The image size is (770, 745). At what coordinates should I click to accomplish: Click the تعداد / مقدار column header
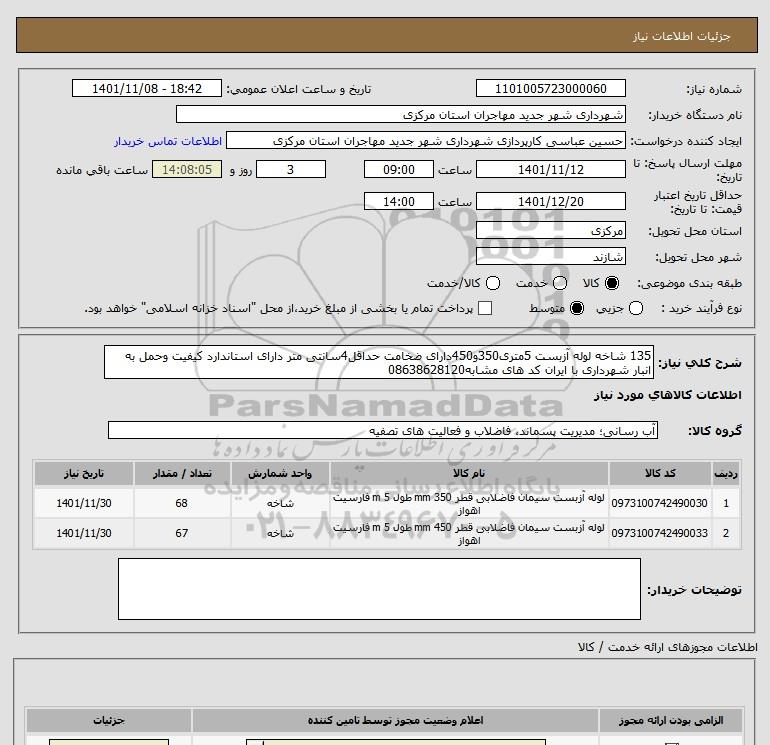tap(182, 473)
